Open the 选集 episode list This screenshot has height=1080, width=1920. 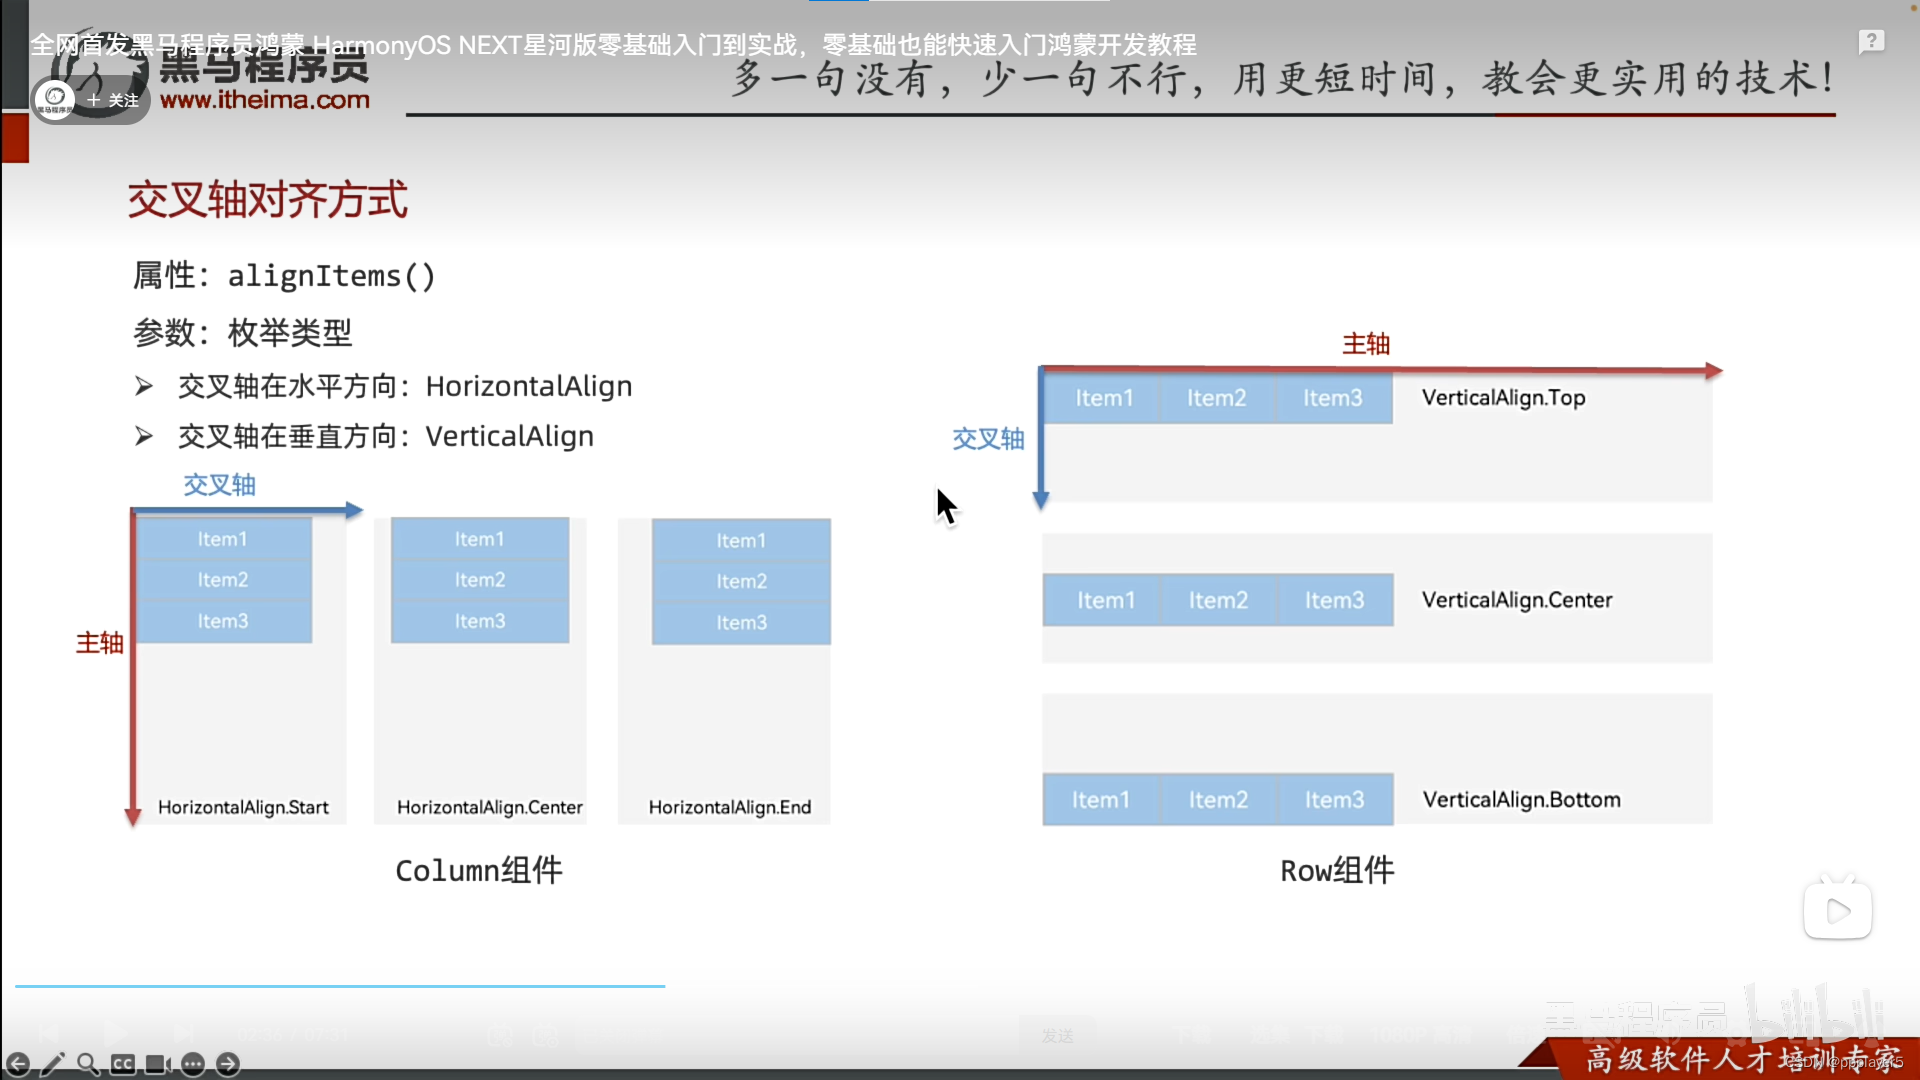[1272, 1036]
